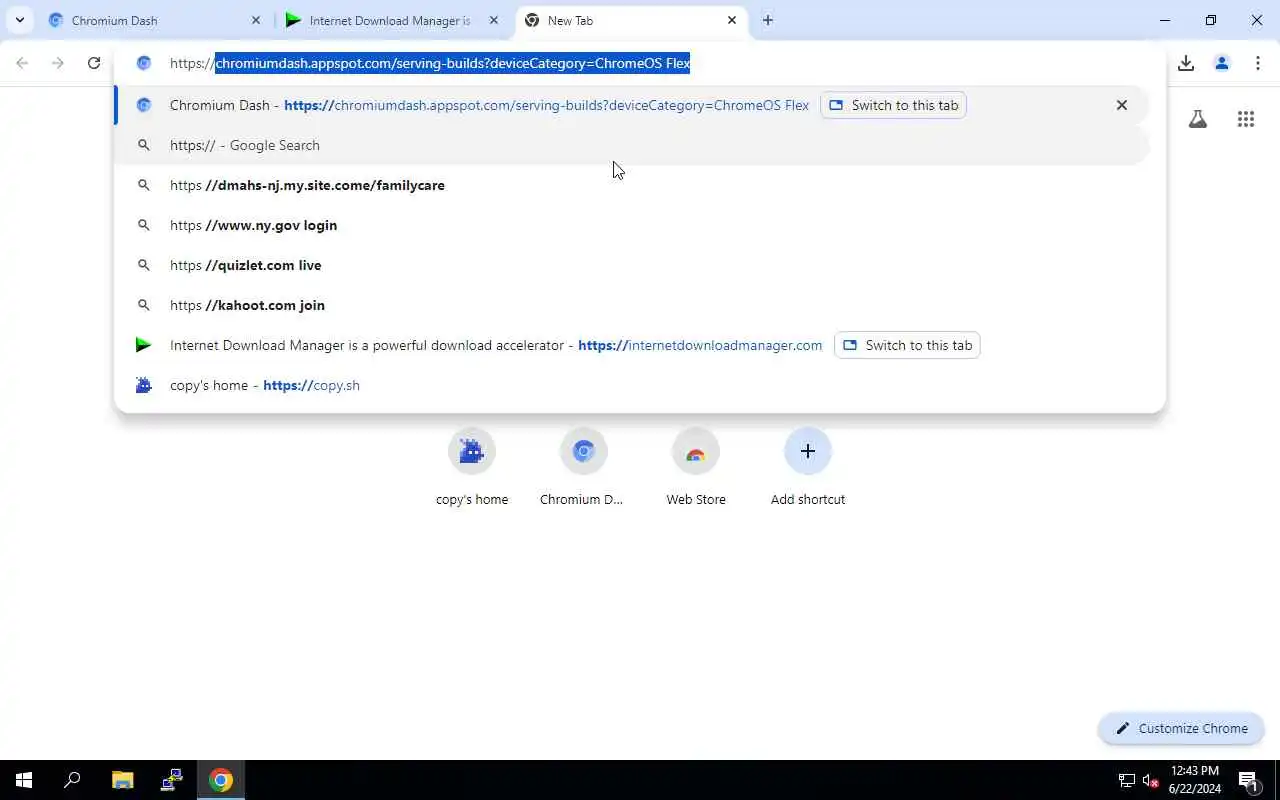Screen dimensions: 1280x800
Task: Select the Chromium Dash serving-builds suggestion
Action: [632, 105]
